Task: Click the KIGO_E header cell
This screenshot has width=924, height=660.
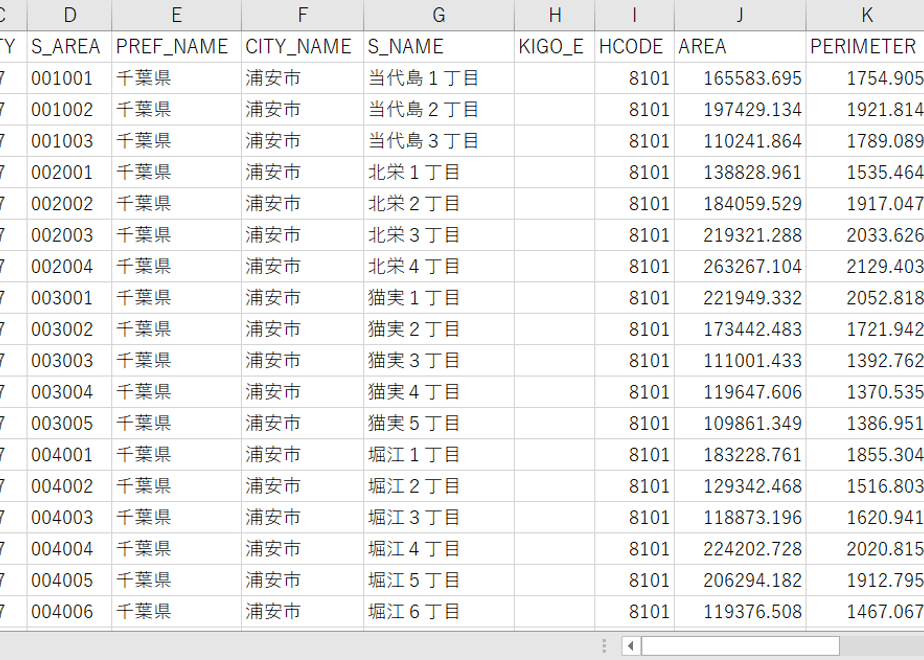Action: [x=555, y=47]
